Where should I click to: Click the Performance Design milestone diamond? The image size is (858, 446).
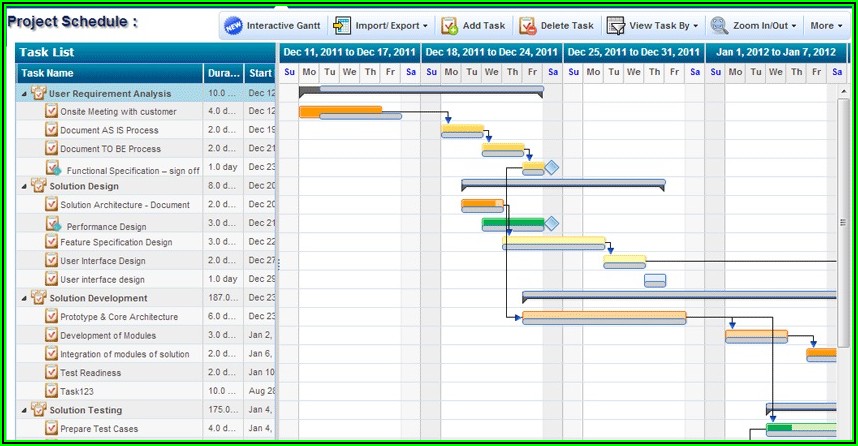pos(552,223)
